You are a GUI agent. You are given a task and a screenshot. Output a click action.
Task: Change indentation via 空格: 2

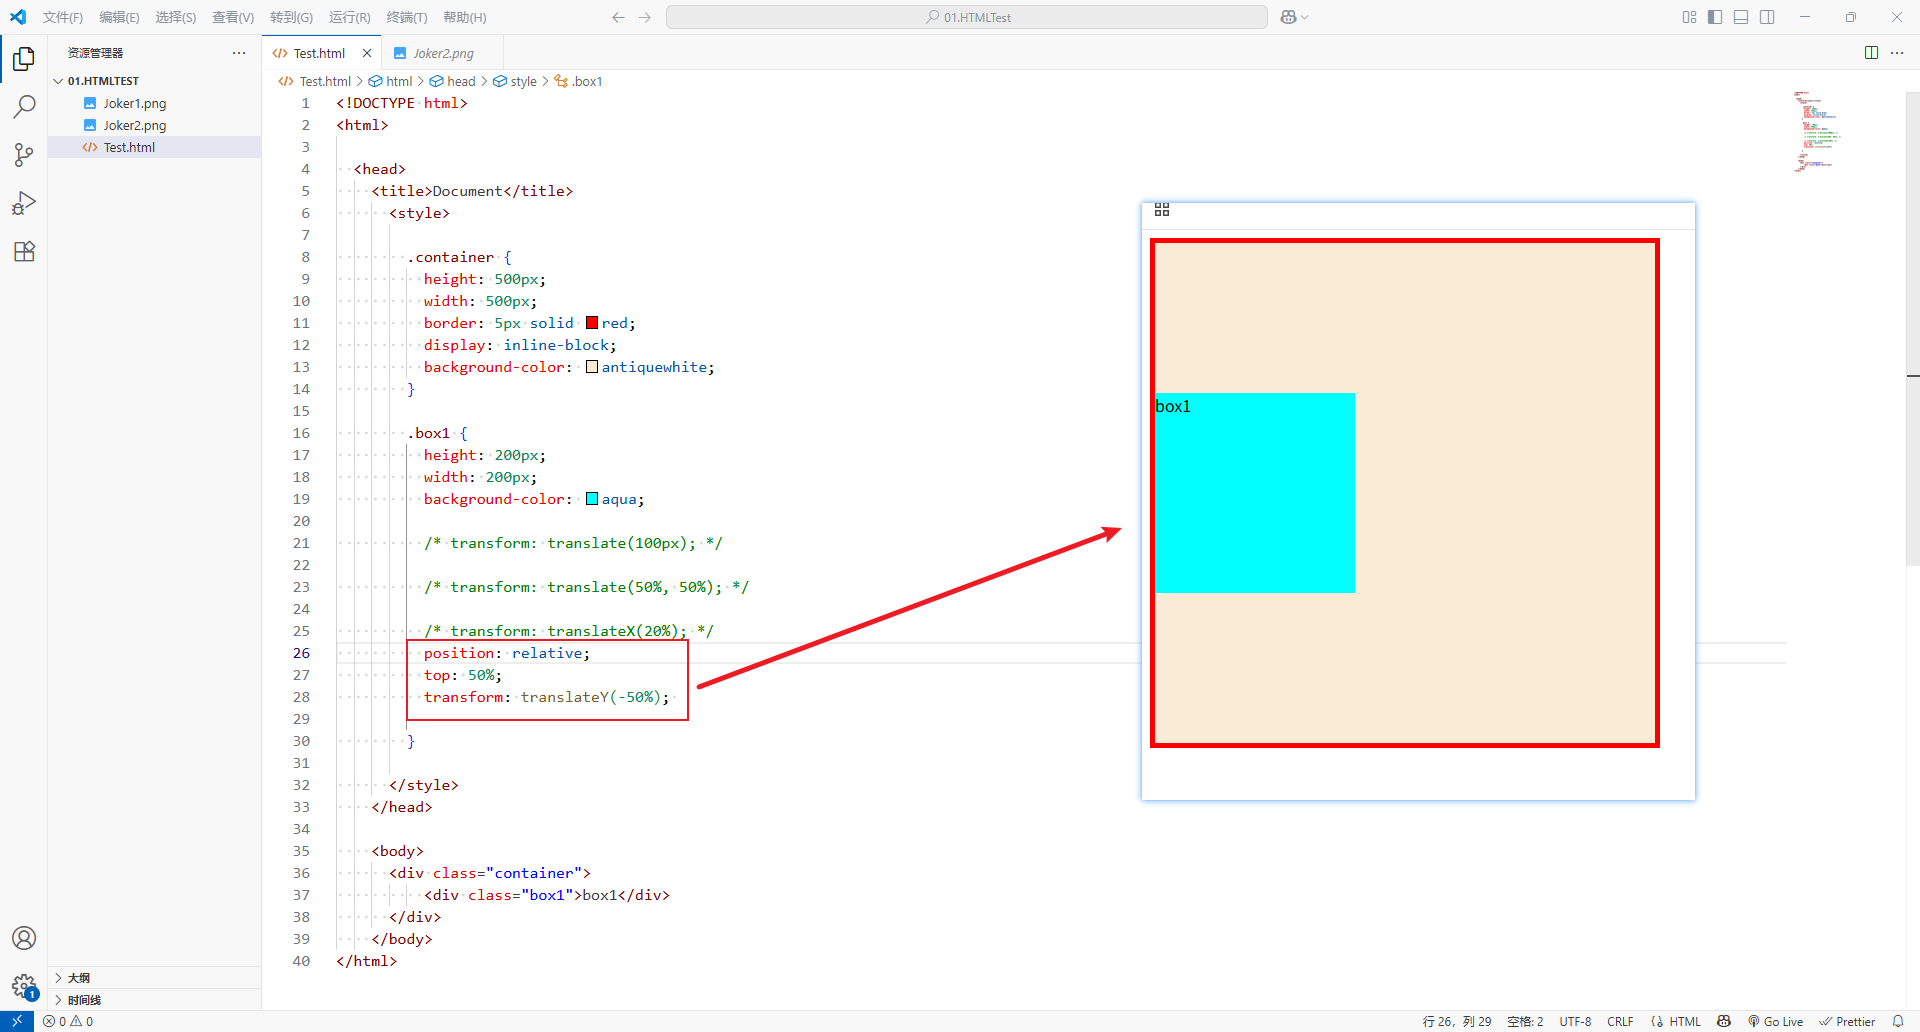click(x=1525, y=1021)
